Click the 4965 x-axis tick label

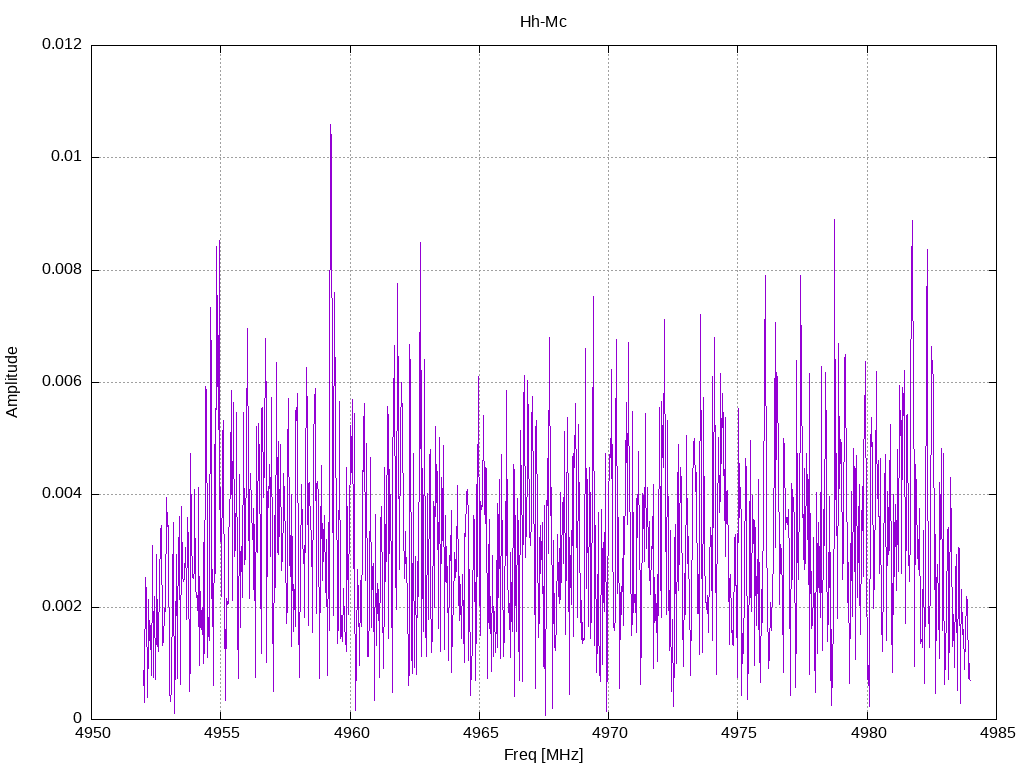481,733
